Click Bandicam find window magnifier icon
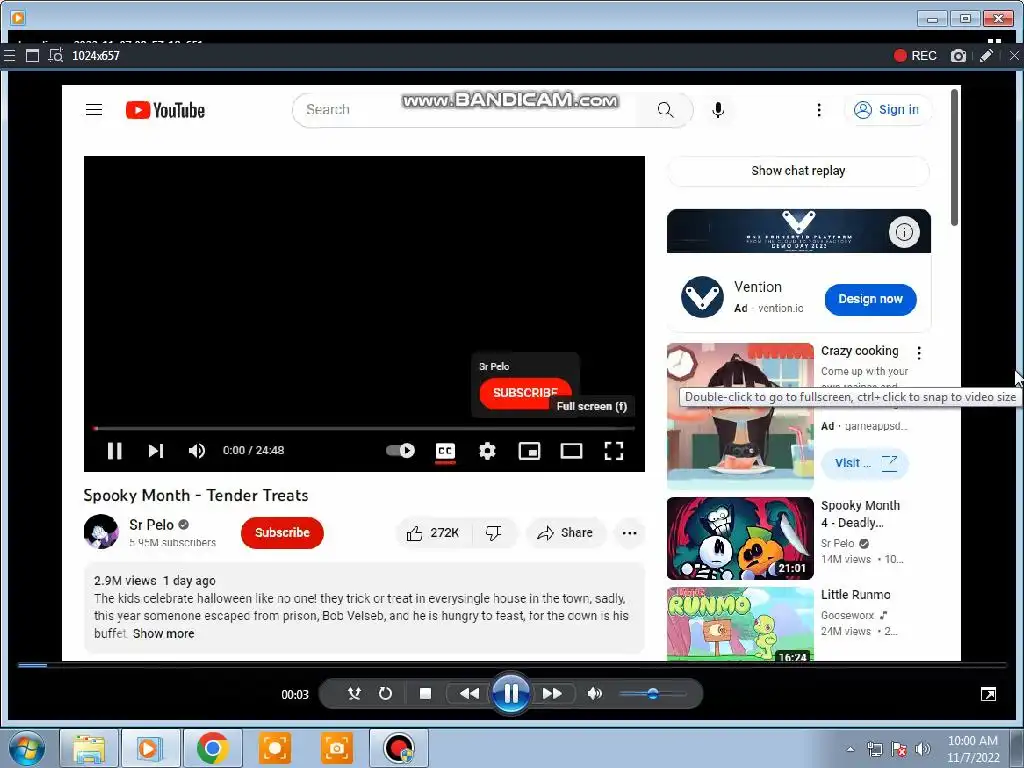This screenshot has height=768, width=1024. (x=56, y=56)
